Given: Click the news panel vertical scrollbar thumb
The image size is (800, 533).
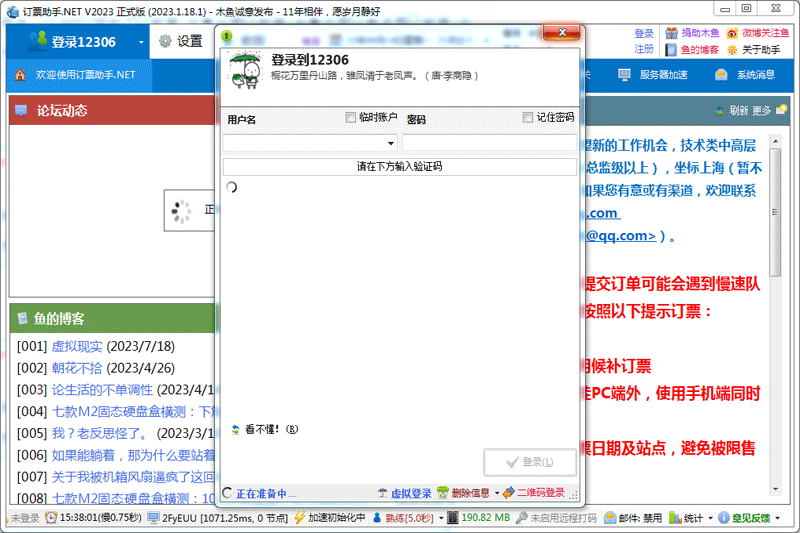Looking at the screenshot, I should pyautogui.click(x=776, y=212).
